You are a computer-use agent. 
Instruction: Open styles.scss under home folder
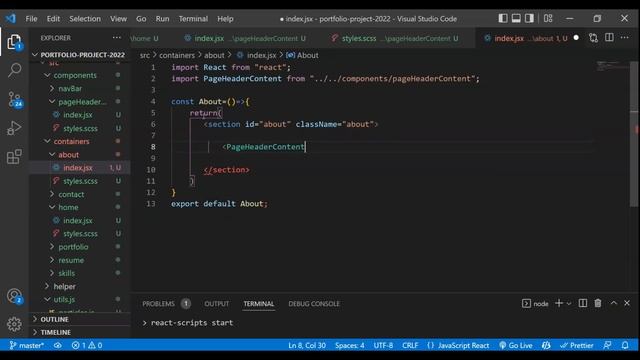80,233
